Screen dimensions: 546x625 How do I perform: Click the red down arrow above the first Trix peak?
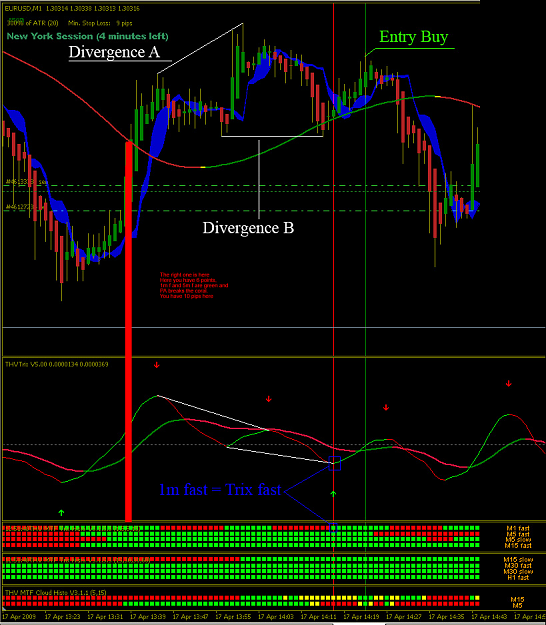point(157,365)
